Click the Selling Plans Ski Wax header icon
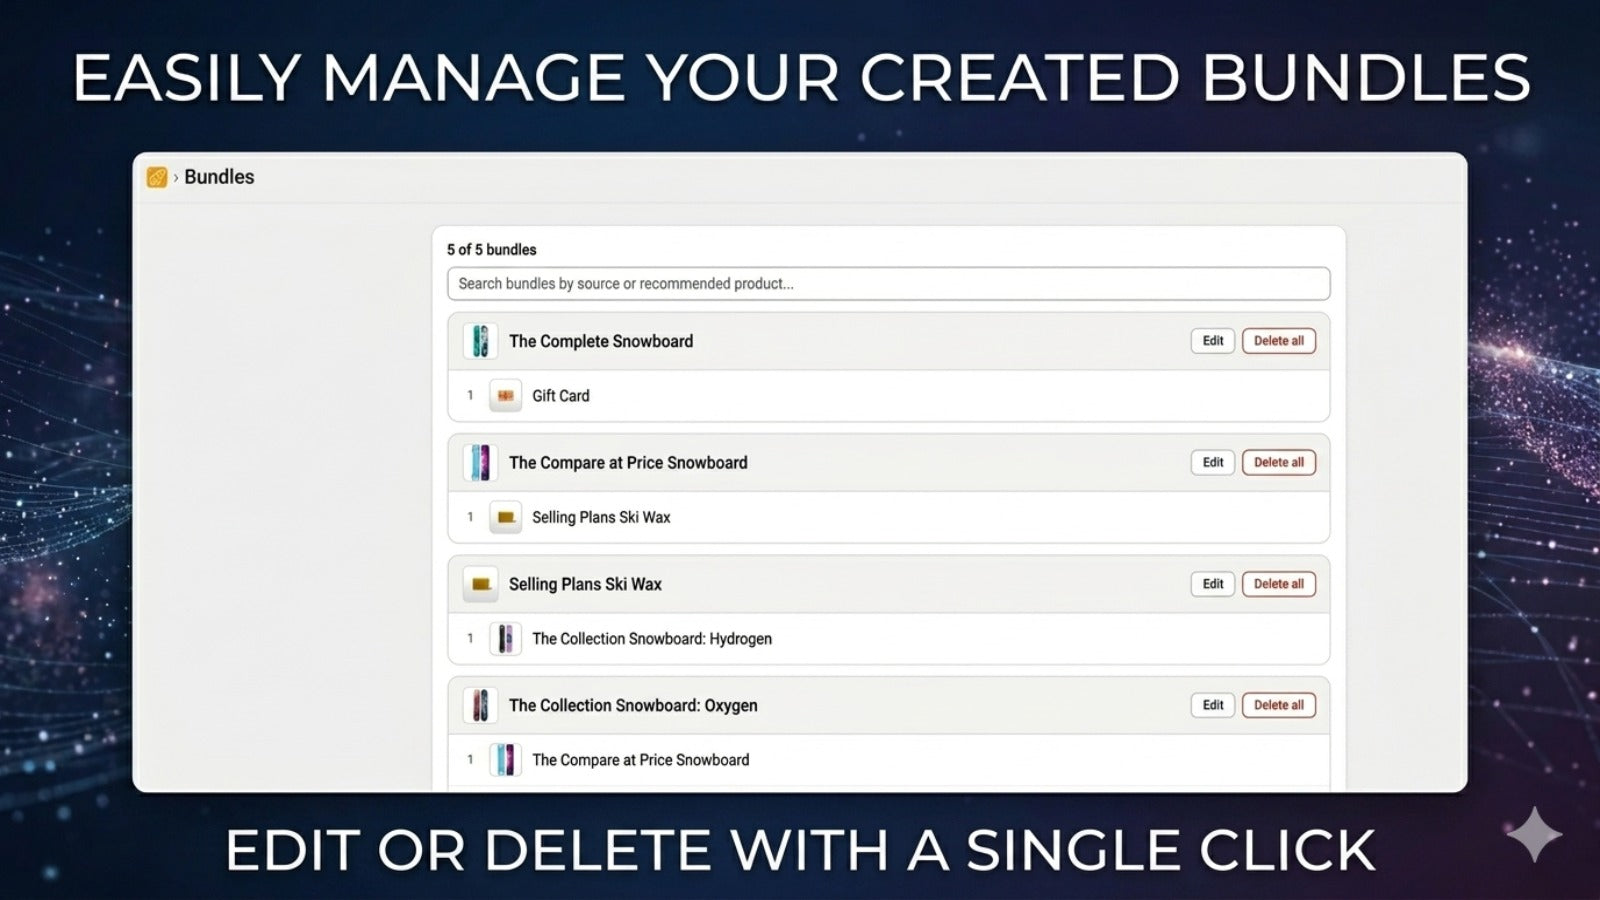Screen dimensions: 1600x900 pos(480,584)
